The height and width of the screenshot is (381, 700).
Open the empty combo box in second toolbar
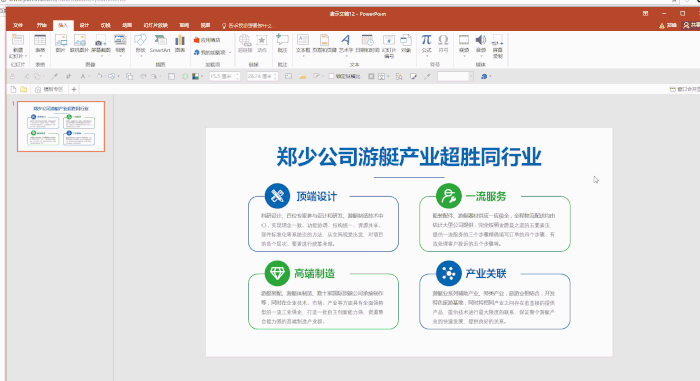coord(455,76)
